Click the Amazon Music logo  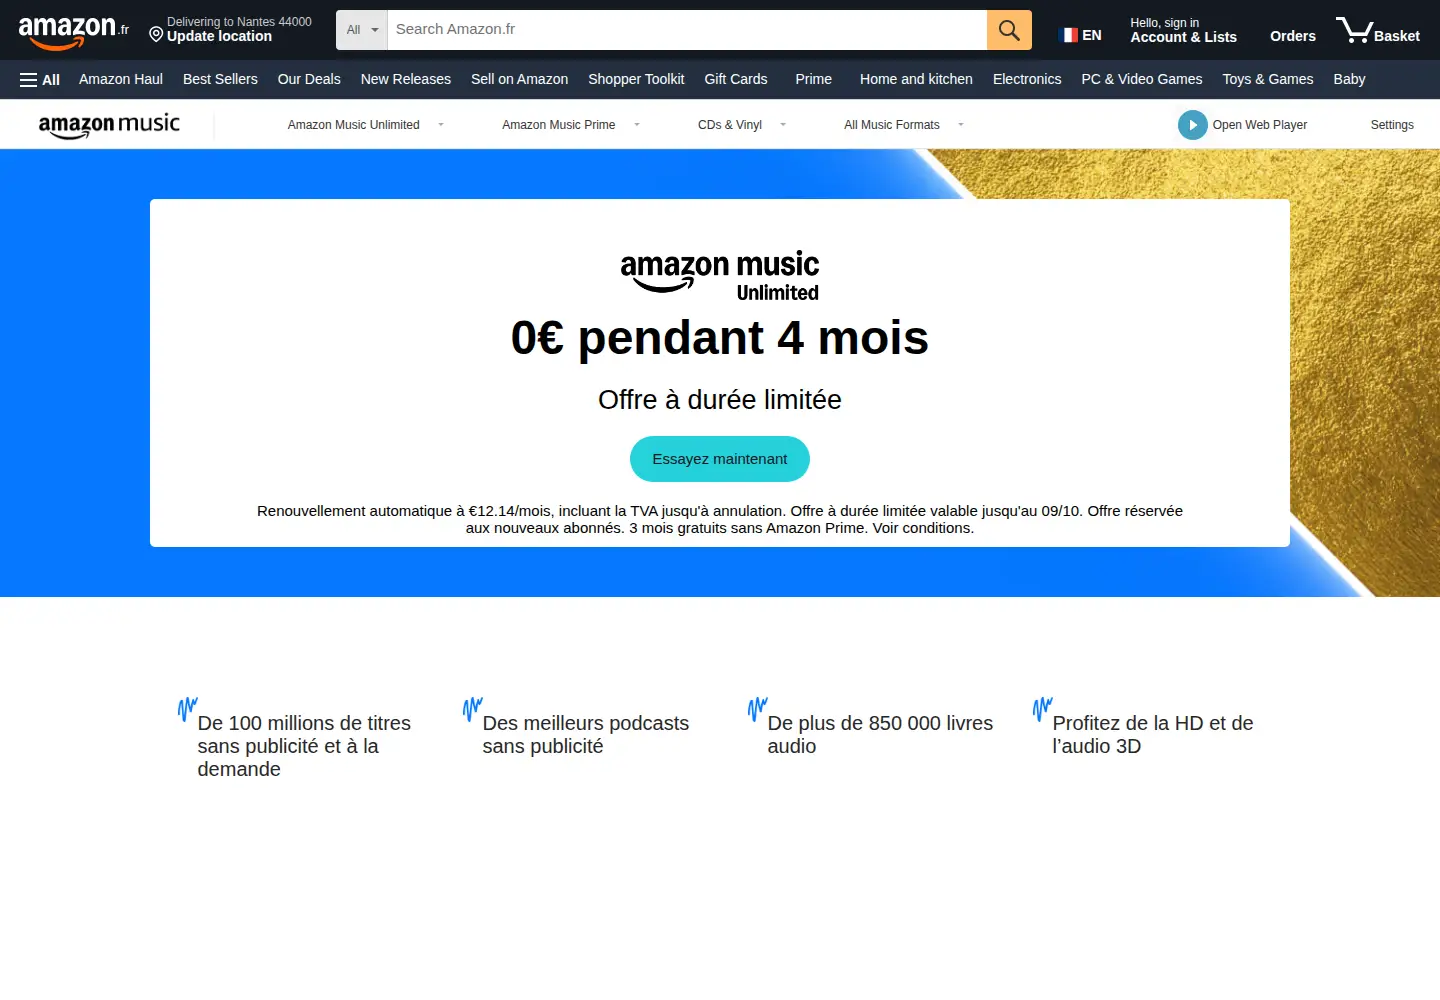(109, 125)
